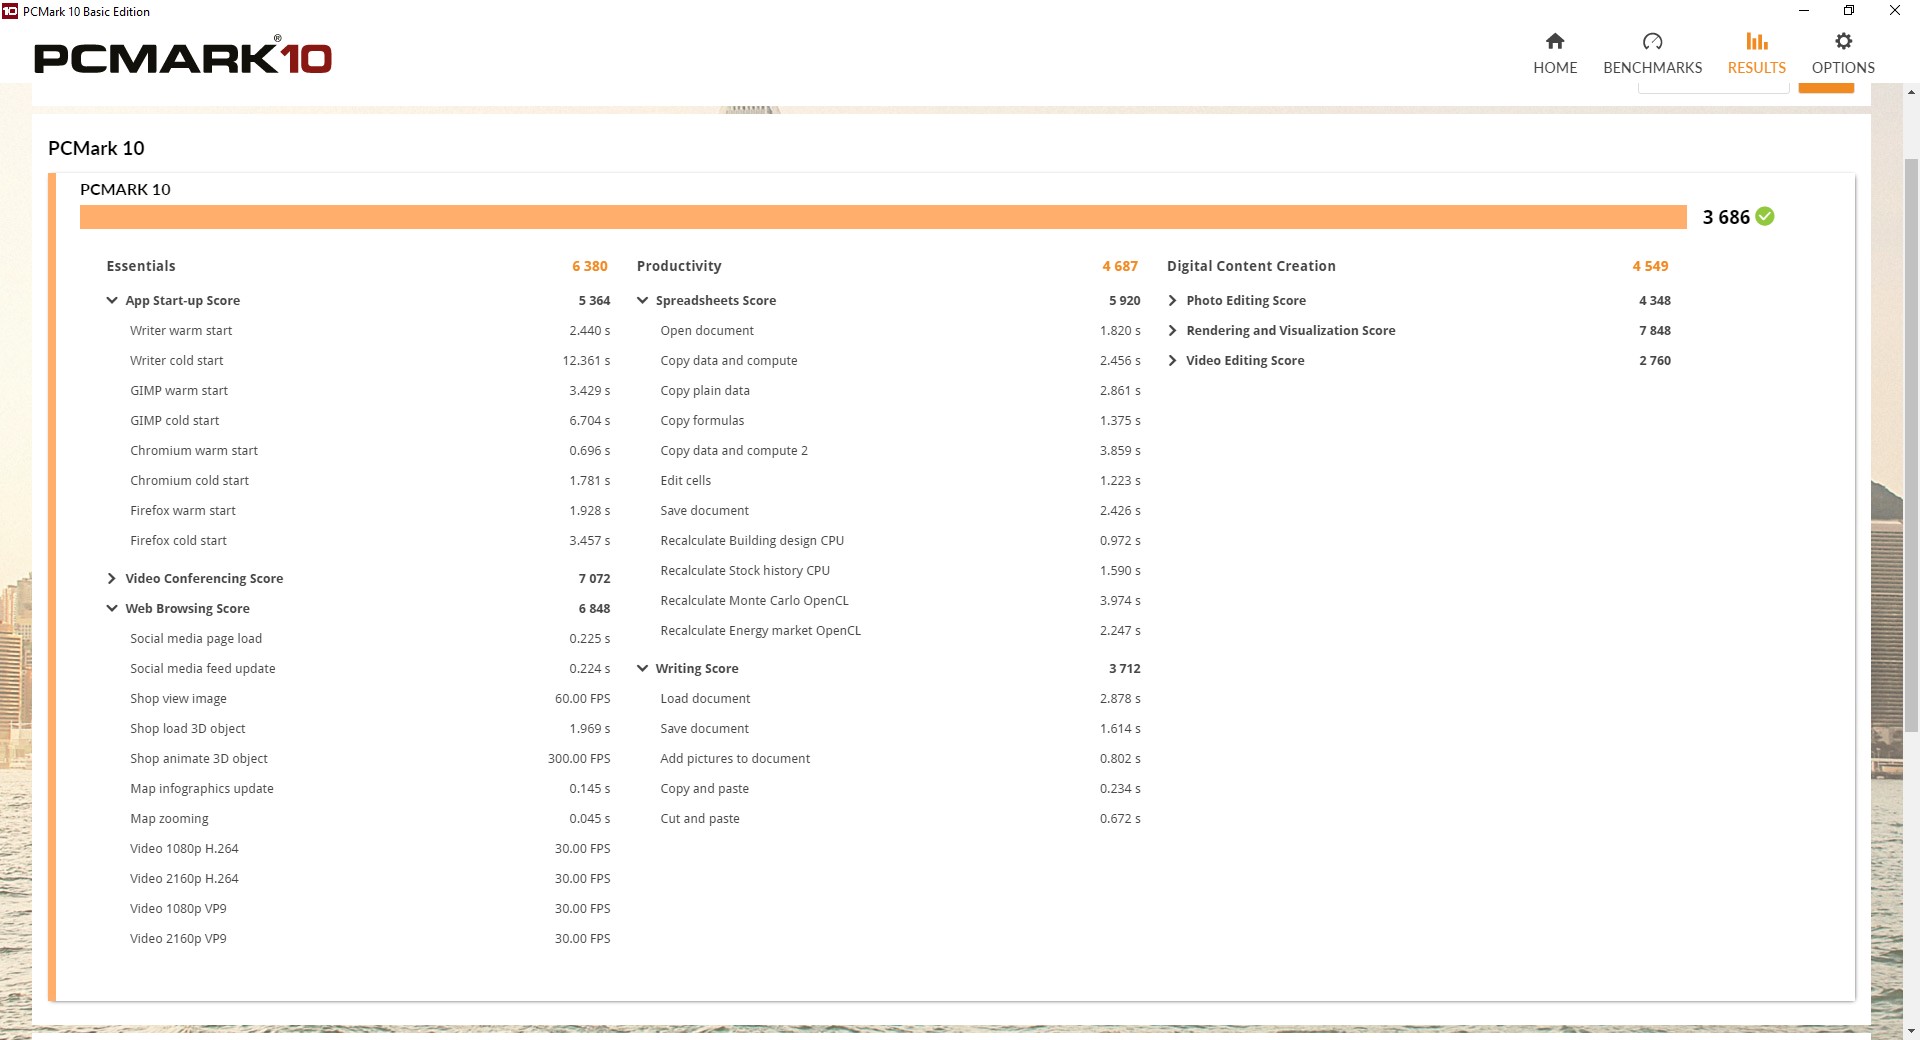
Task: Click the Copy and paste row
Action: click(x=900, y=788)
